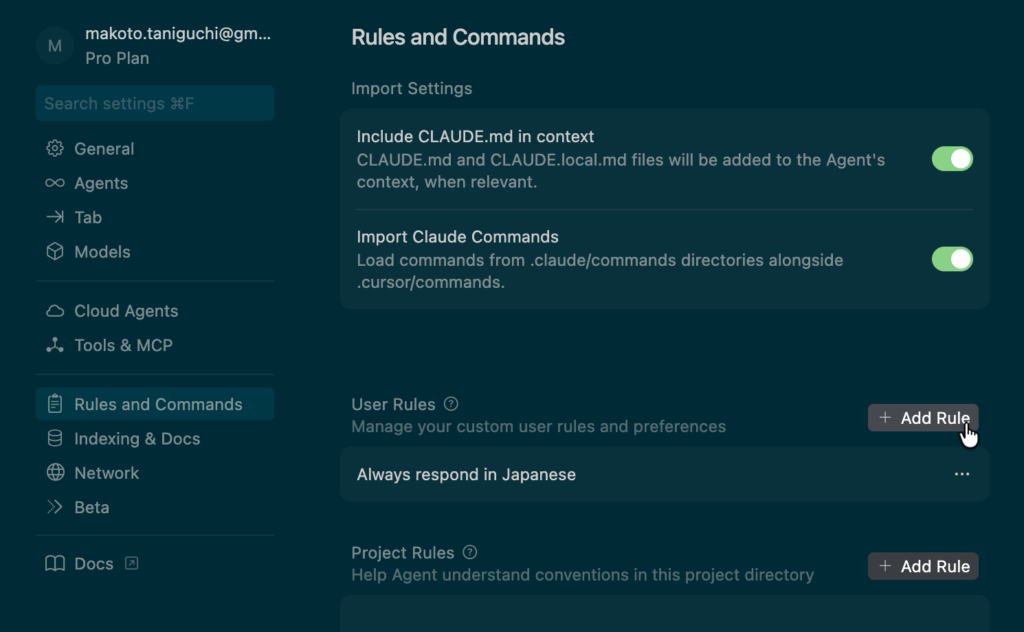Add a new User Rule
This screenshot has height=632, width=1024.
pyautogui.click(x=923, y=418)
